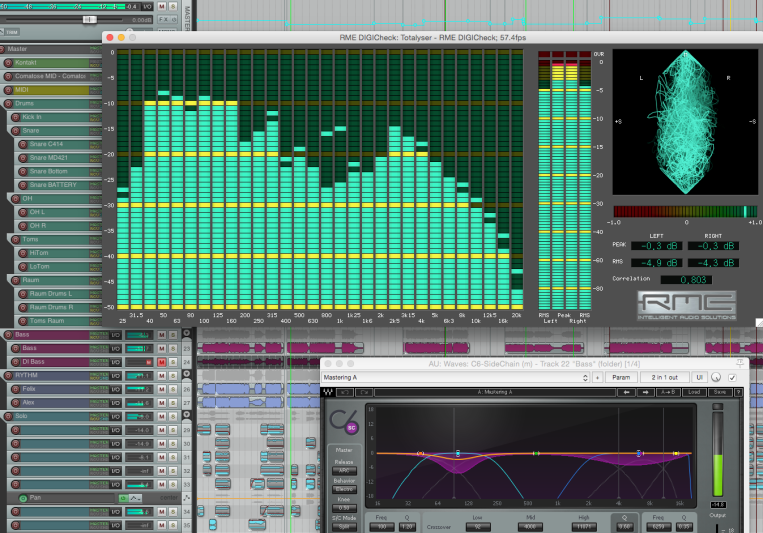The image size is (763, 533).
Task: Click the UI button in C6 window
Action: tap(699, 378)
